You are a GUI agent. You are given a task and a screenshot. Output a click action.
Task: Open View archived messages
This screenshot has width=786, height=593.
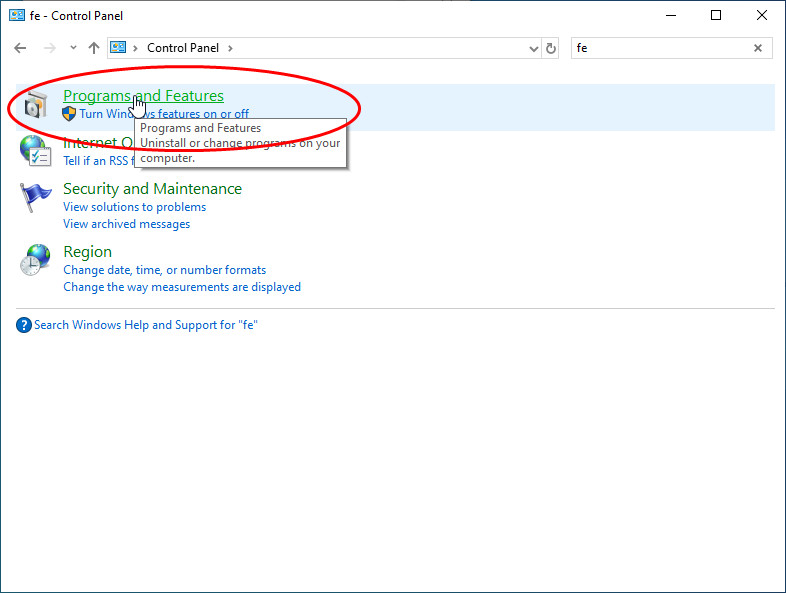tap(126, 224)
